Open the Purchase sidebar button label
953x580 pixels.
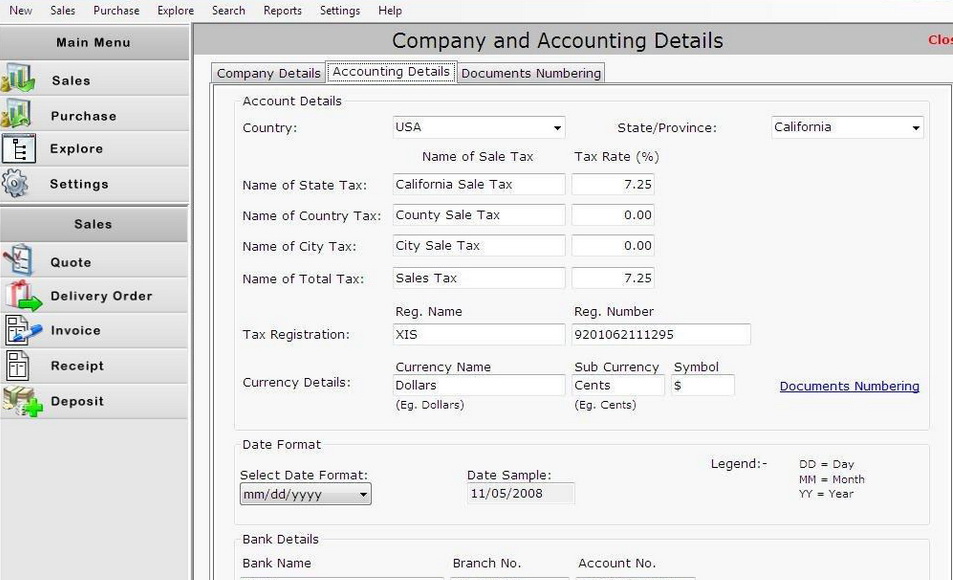point(83,116)
